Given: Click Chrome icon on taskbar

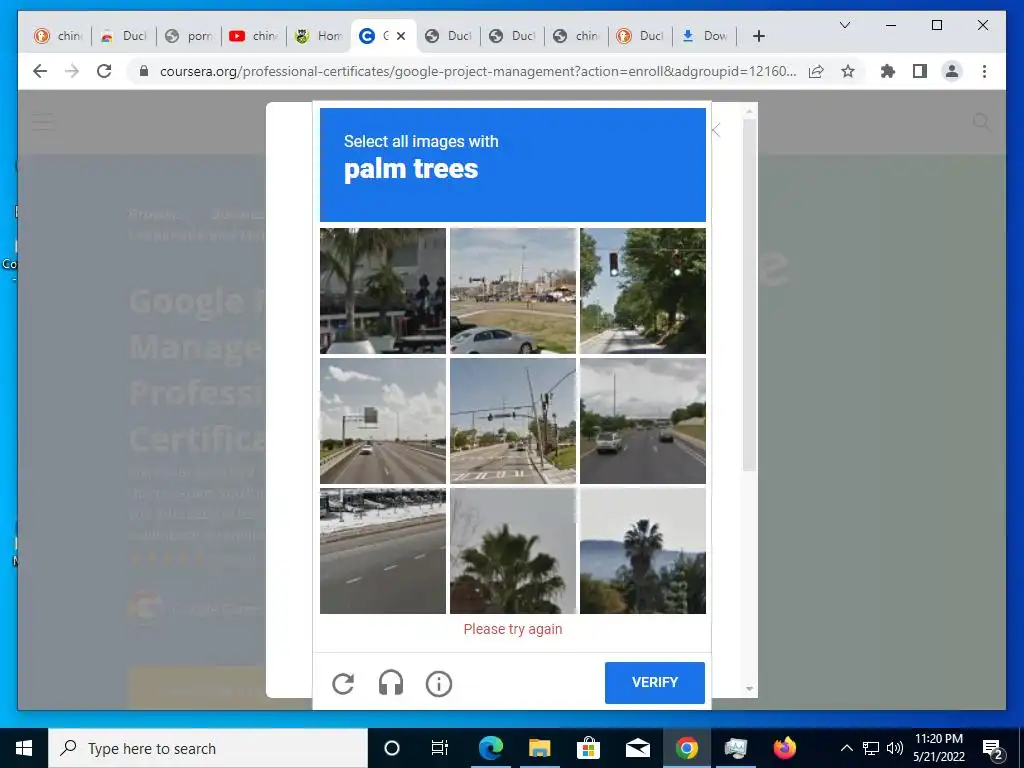Looking at the screenshot, I should click(686, 748).
